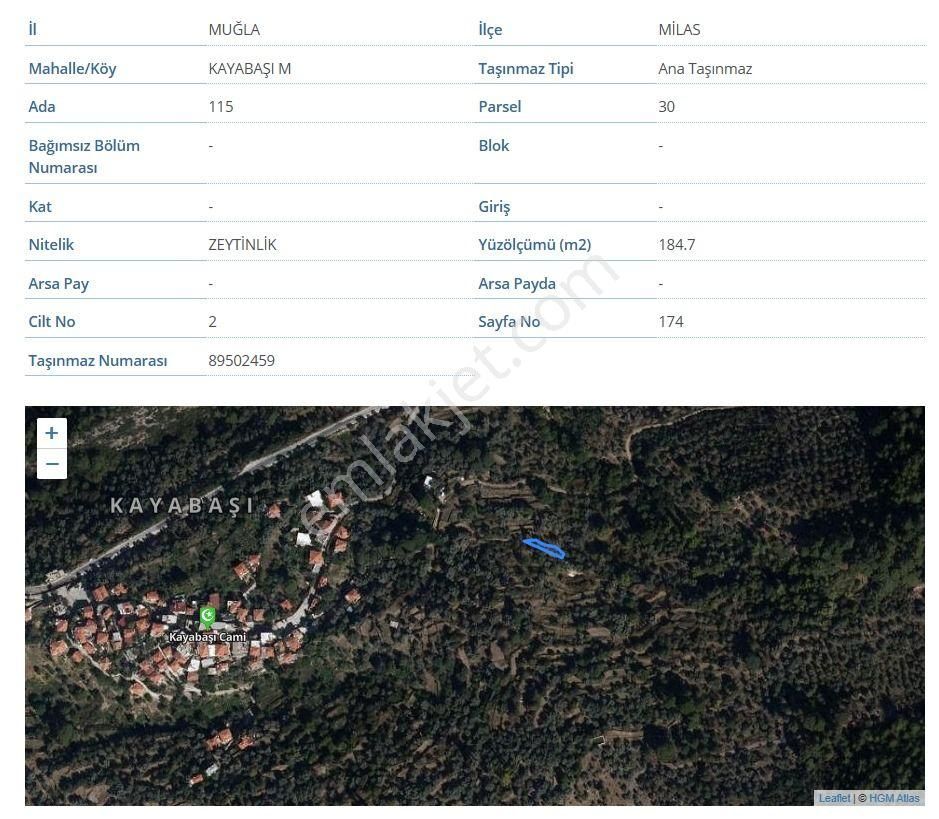Zoom out on the map

point(52,464)
